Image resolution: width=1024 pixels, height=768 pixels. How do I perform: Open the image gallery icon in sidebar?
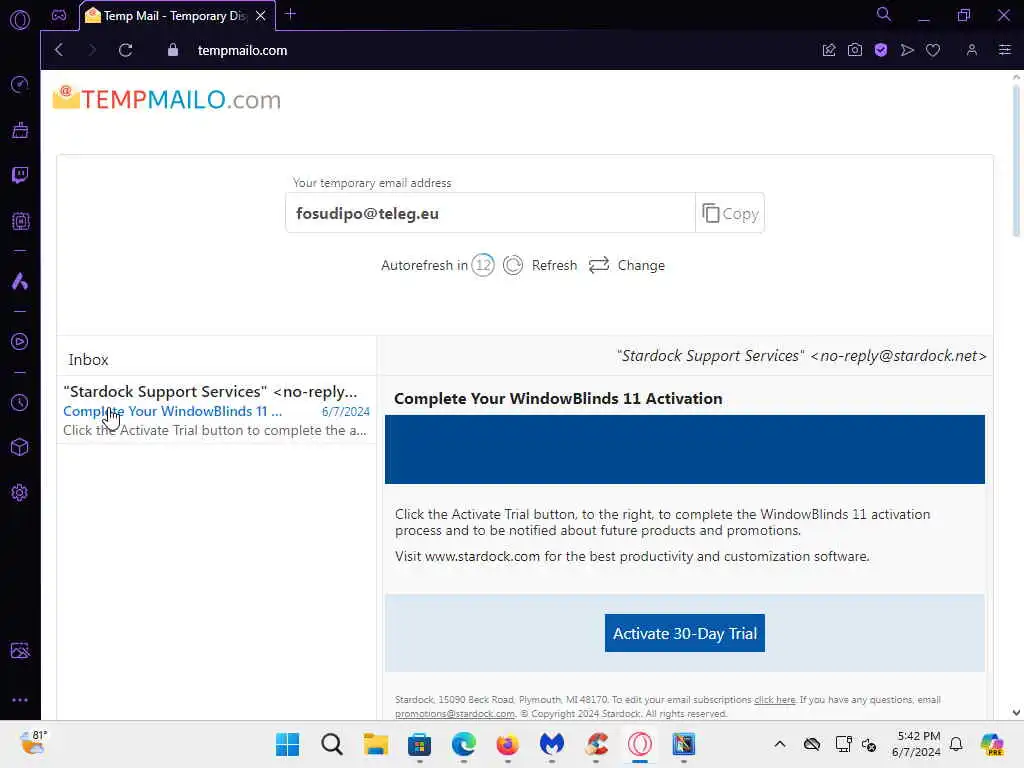[x=20, y=650]
